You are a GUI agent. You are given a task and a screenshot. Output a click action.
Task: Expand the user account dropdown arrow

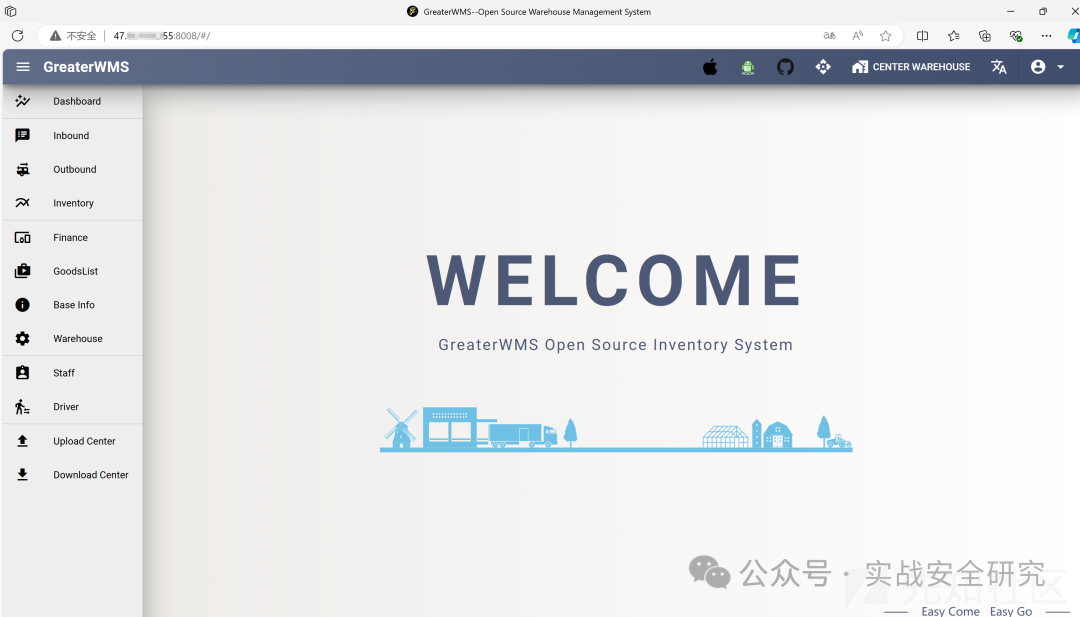click(1061, 67)
